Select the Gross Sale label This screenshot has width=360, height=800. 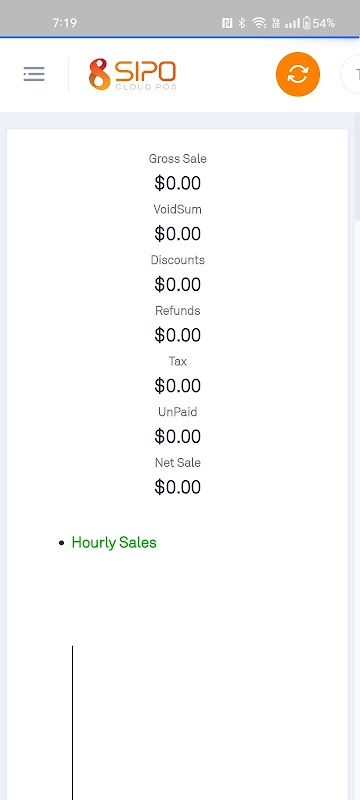click(x=177, y=159)
